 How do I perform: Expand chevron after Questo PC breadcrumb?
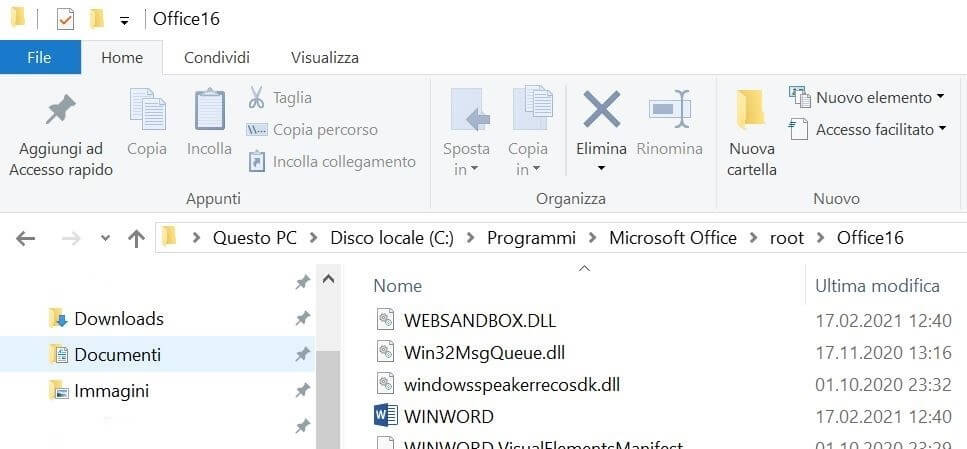(x=314, y=238)
